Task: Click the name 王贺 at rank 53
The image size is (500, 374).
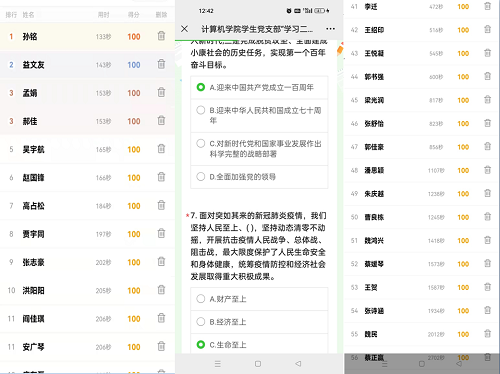Action: pos(371,287)
